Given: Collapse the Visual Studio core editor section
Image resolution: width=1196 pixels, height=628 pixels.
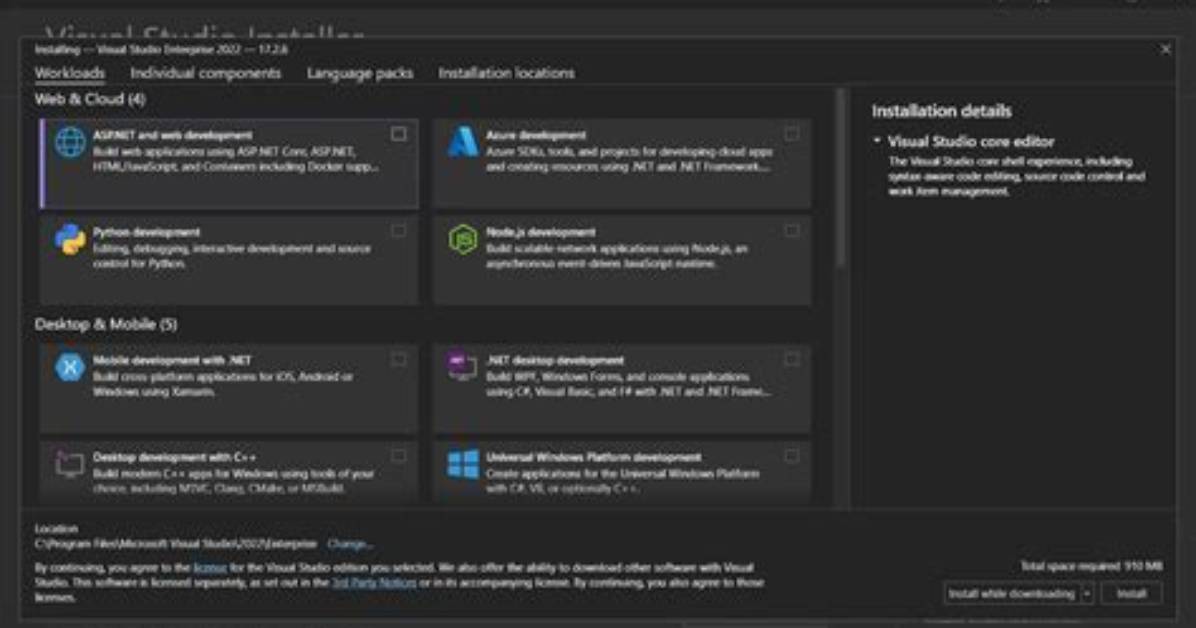Looking at the screenshot, I should pos(877,141).
